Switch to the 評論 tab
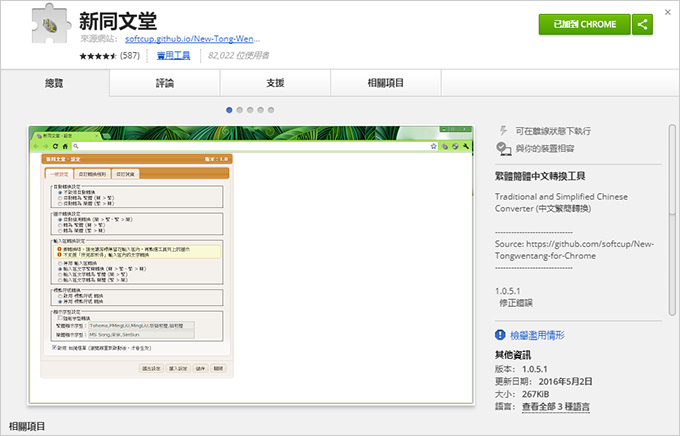680x436 pixels. (165, 83)
